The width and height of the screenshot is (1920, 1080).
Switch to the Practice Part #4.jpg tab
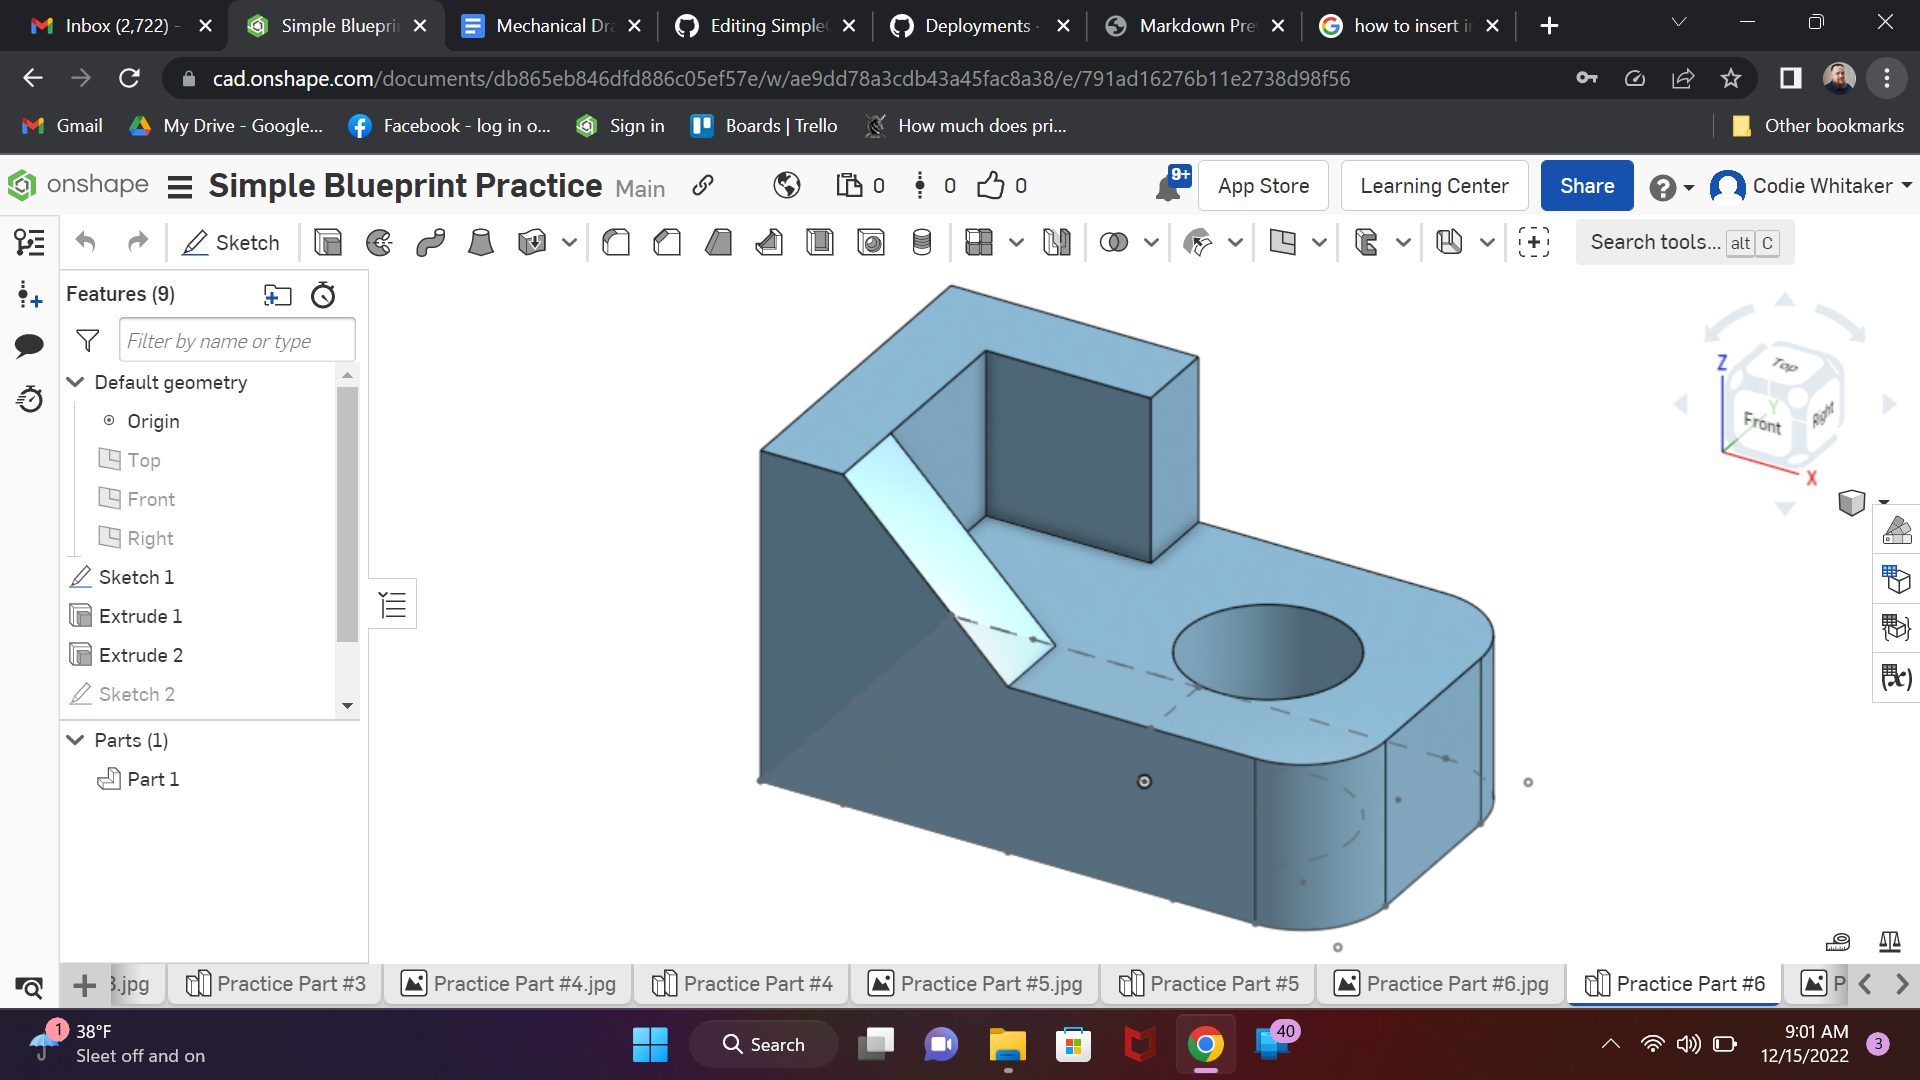click(x=508, y=984)
